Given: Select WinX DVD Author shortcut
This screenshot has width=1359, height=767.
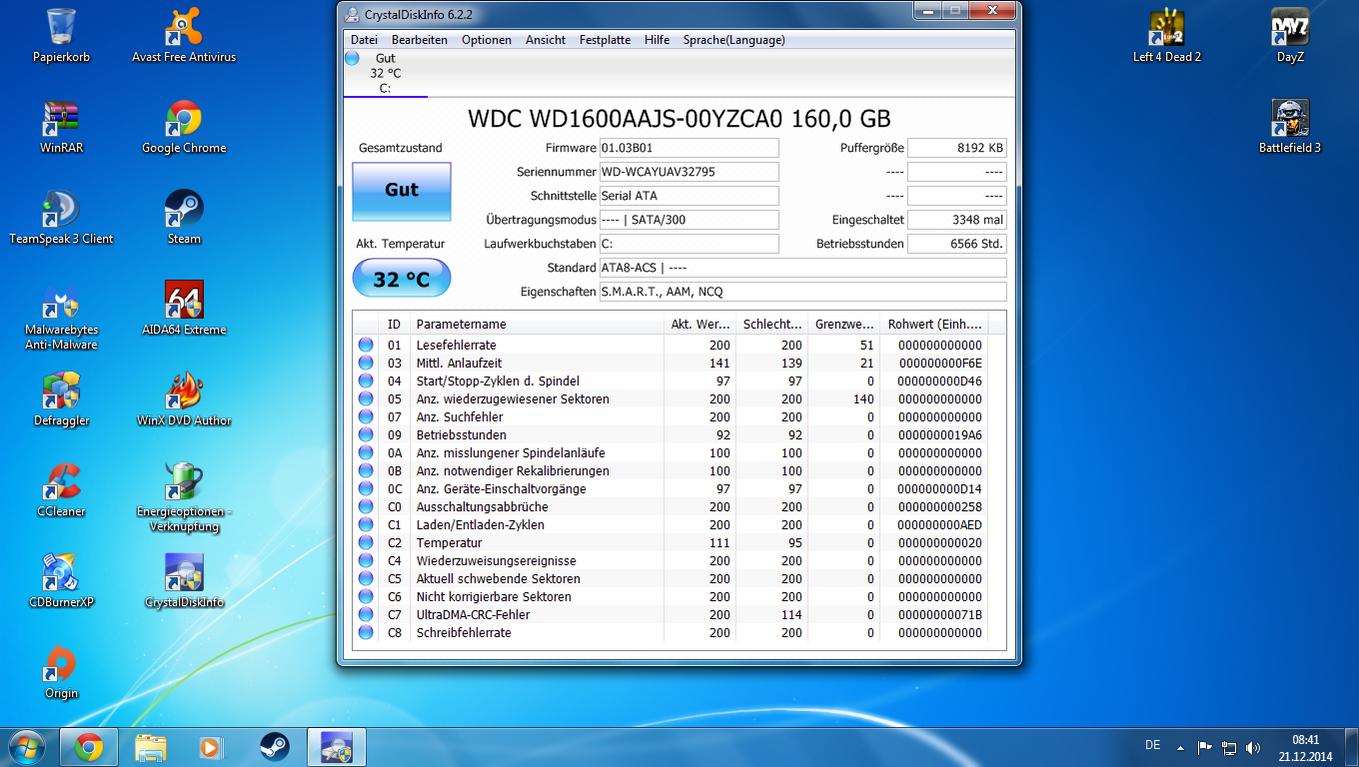Looking at the screenshot, I should (x=184, y=400).
